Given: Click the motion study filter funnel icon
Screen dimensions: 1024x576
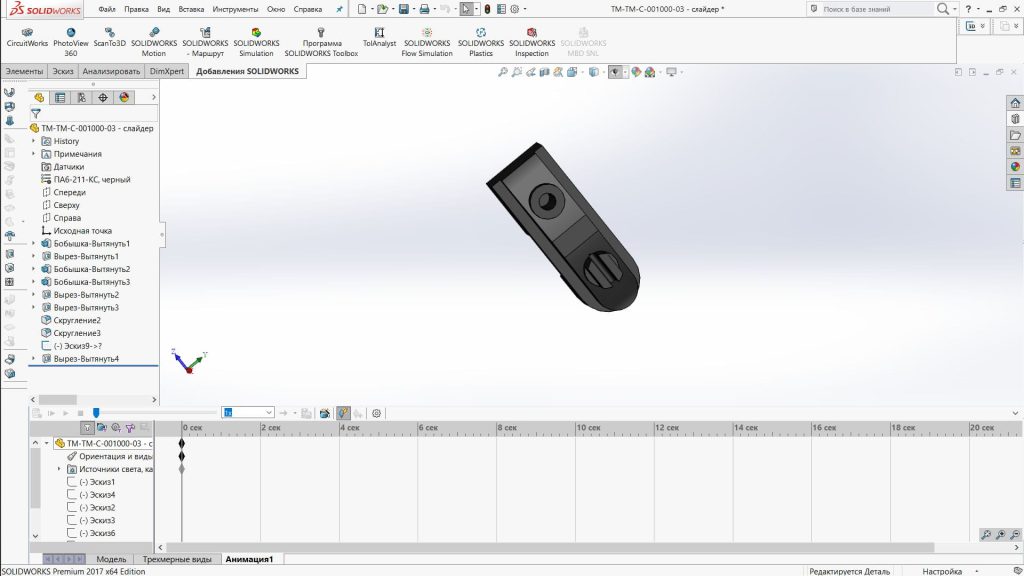Looking at the screenshot, I should click(87, 428).
